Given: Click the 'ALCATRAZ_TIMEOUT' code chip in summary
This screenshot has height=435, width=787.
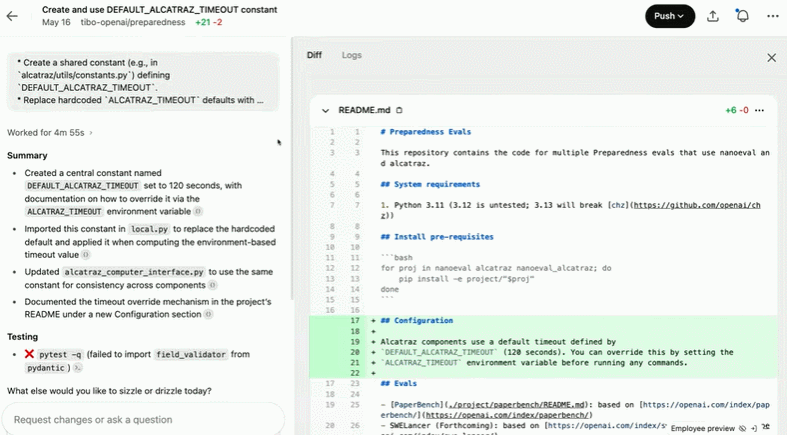Looking at the screenshot, I should (64, 212).
